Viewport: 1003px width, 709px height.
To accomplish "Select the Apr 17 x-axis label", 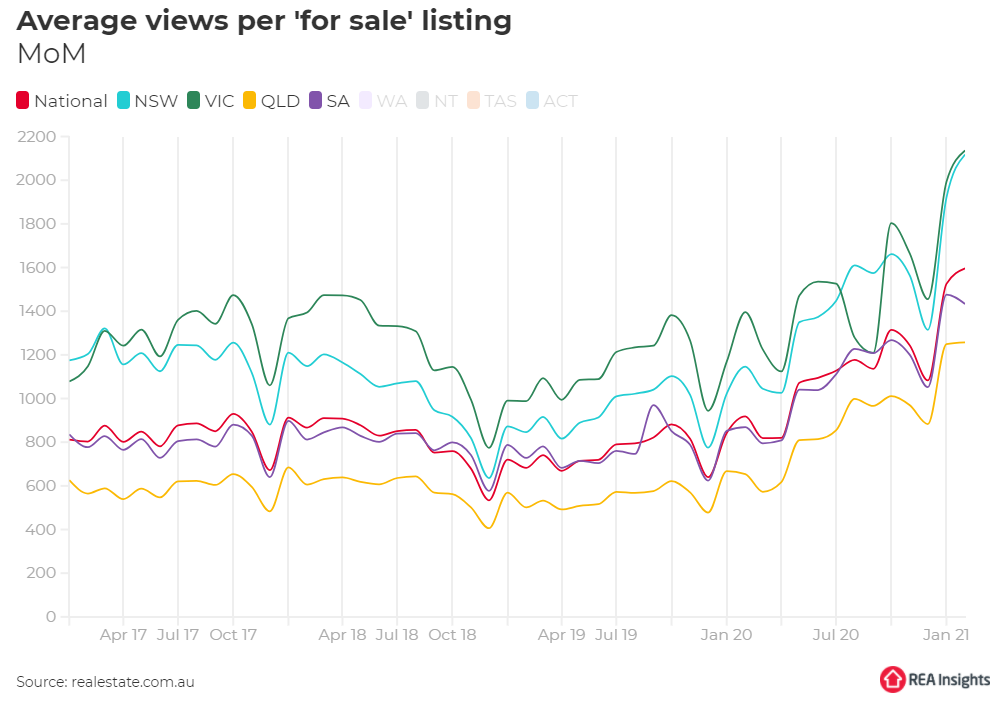I will [x=123, y=634].
